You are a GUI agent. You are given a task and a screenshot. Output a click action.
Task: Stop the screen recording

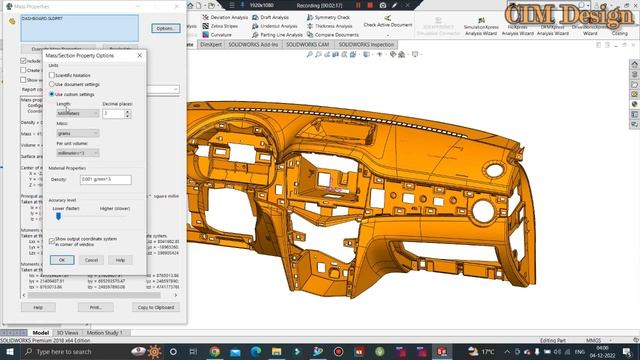(370, 5)
